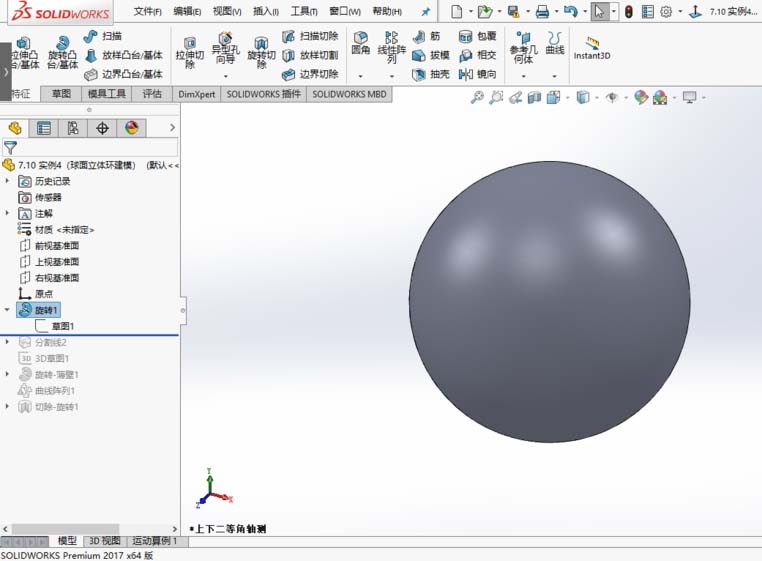Choose the 拔模 draft tool
This screenshot has height=561, width=762.
[x=431, y=55]
